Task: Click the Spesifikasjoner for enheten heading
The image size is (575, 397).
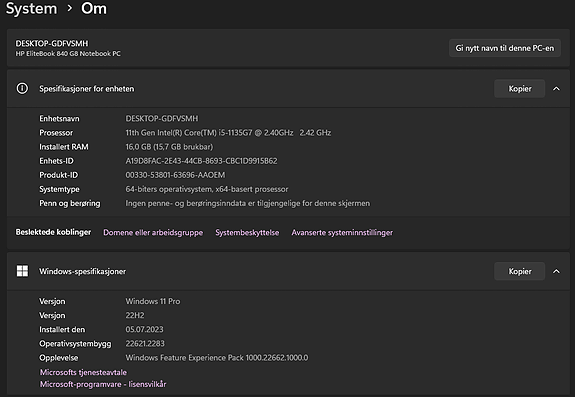Action: (87, 89)
